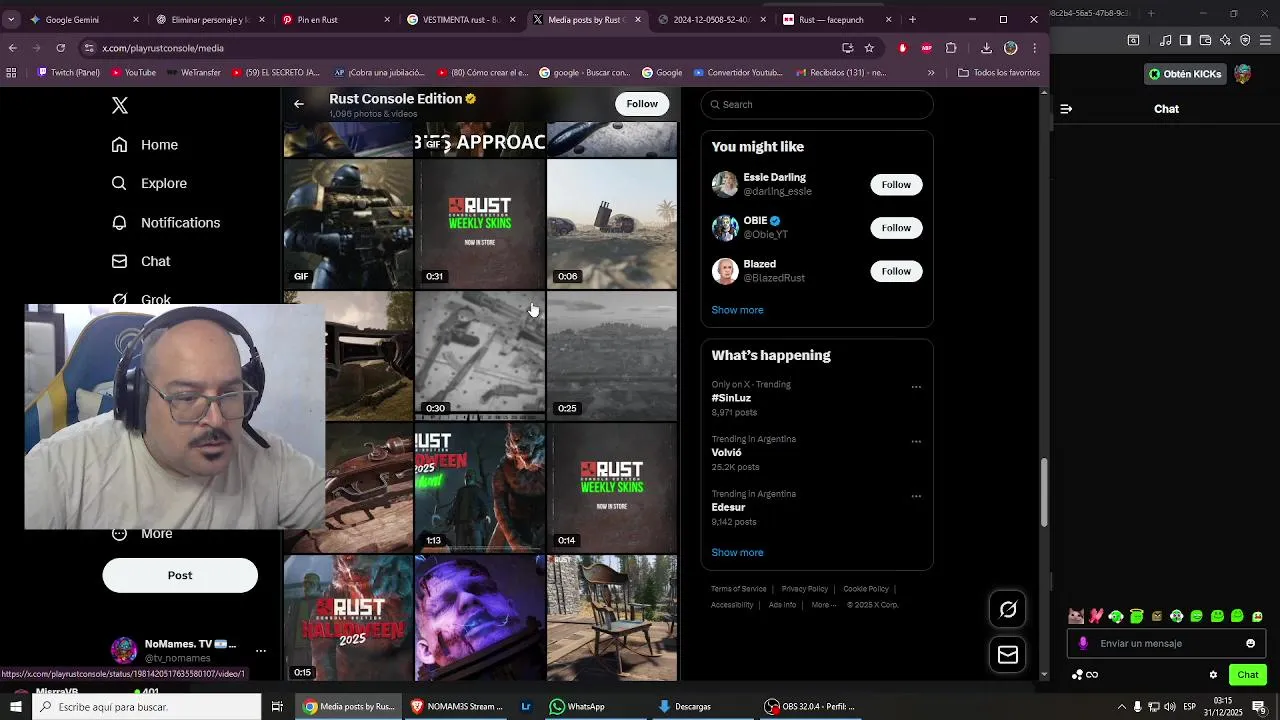Image resolution: width=1280 pixels, height=720 pixels.
Task: Open Home in the X sidebar
Action: [145, 145]
